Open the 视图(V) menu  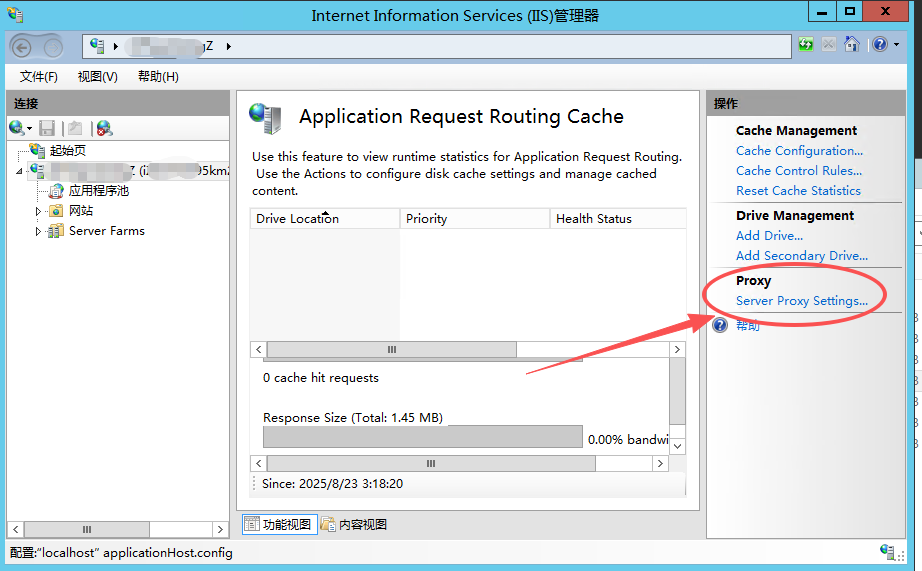(x=98, y=77)
